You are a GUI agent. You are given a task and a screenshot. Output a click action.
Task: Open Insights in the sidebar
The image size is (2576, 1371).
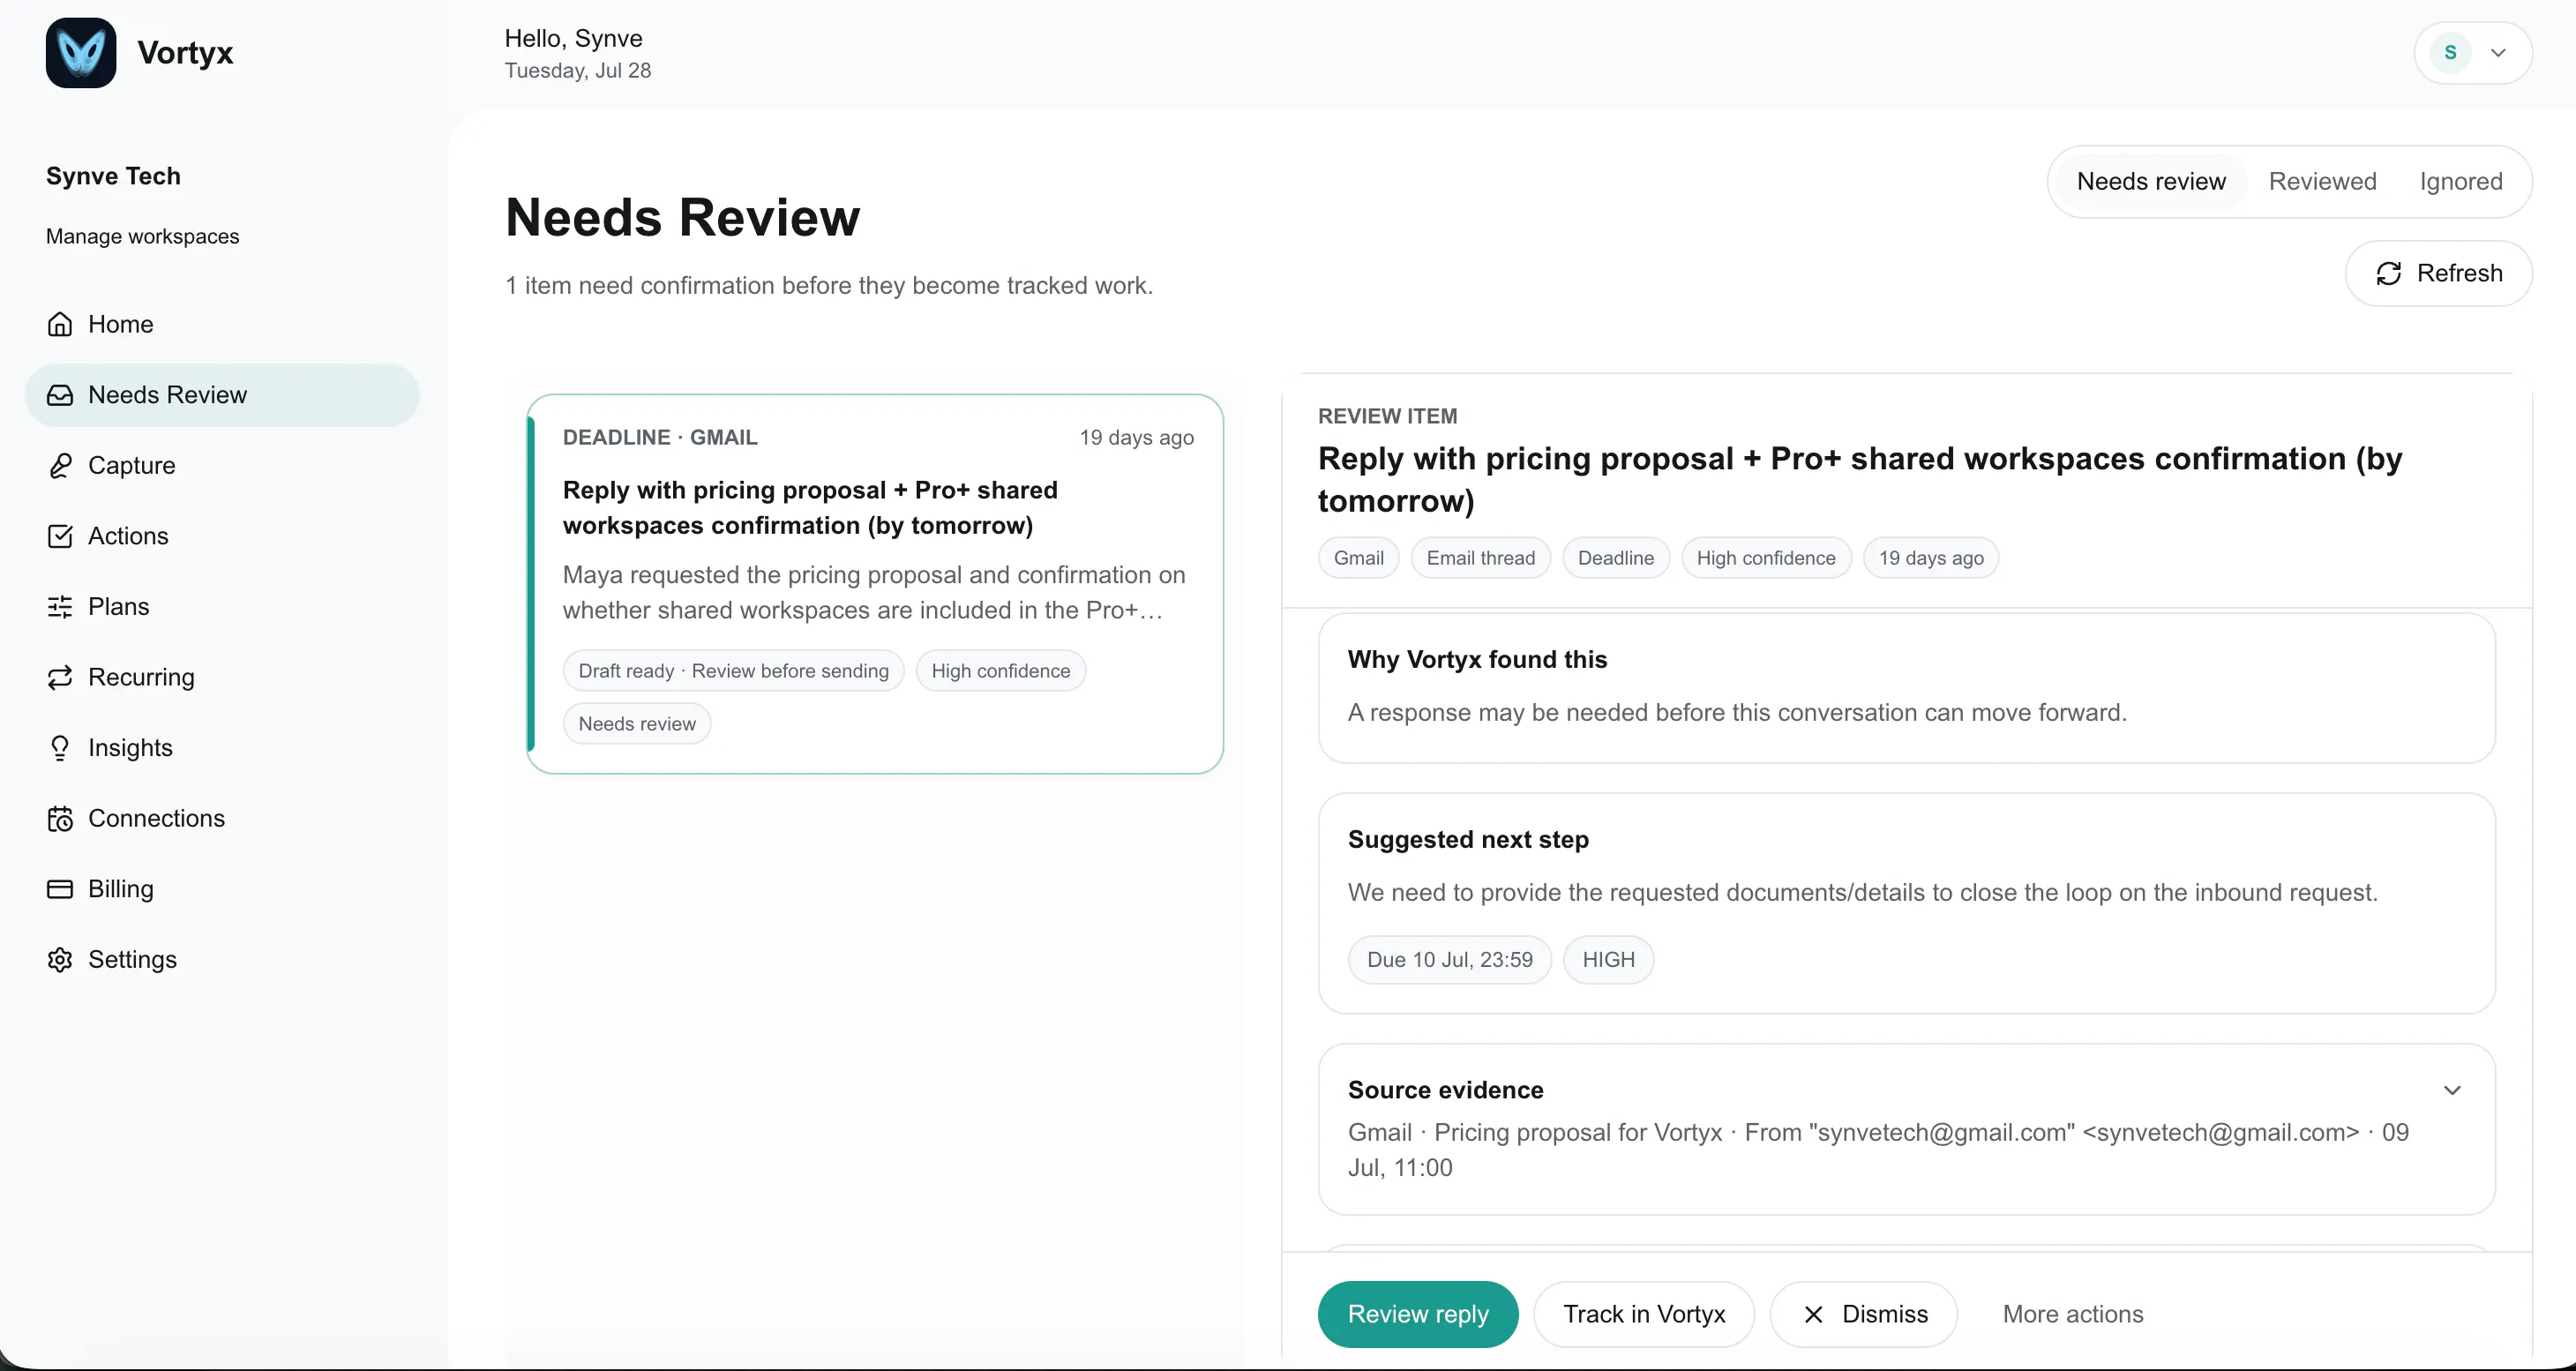(222, 748)
